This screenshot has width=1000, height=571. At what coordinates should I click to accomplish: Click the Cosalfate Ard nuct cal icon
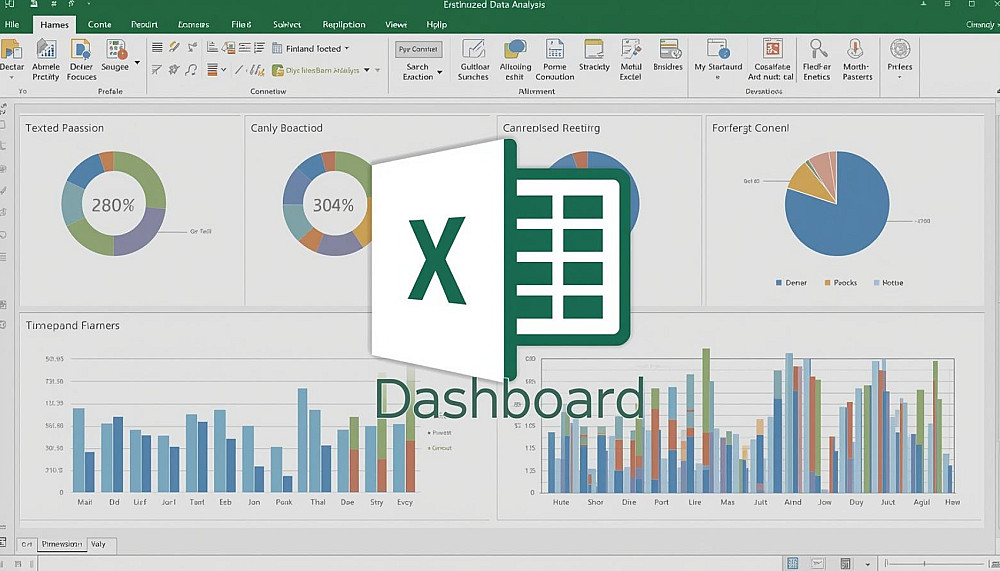[x=772, y=49]
